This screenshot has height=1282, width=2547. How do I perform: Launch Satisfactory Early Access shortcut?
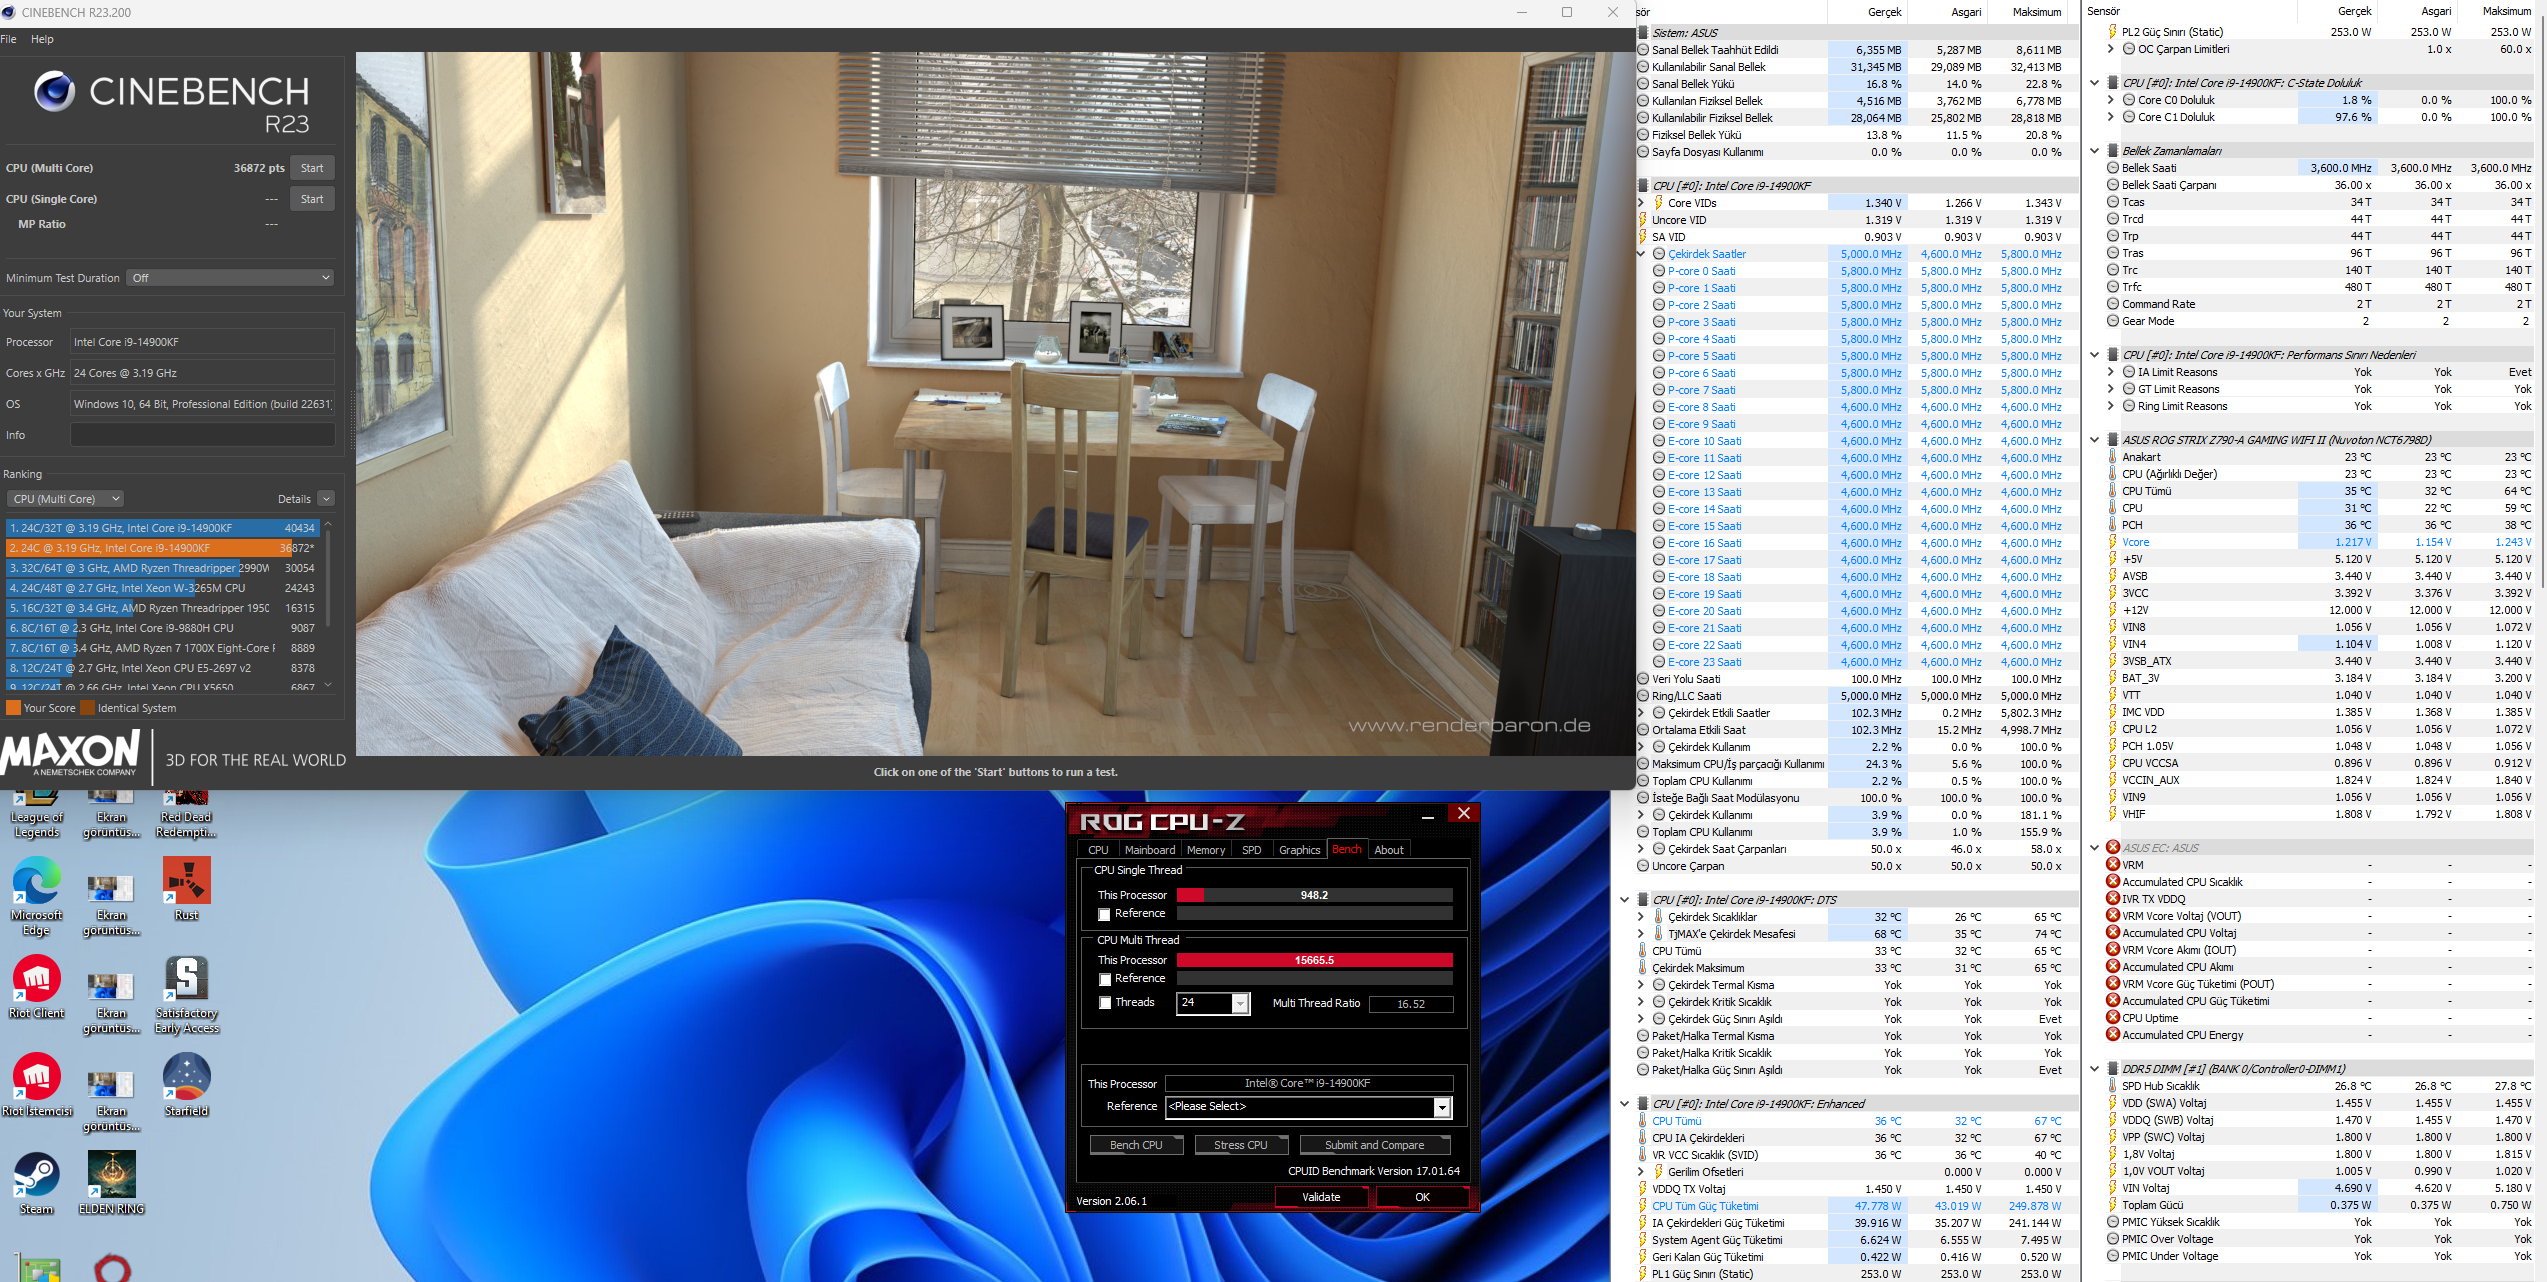(x=187, y=994)
